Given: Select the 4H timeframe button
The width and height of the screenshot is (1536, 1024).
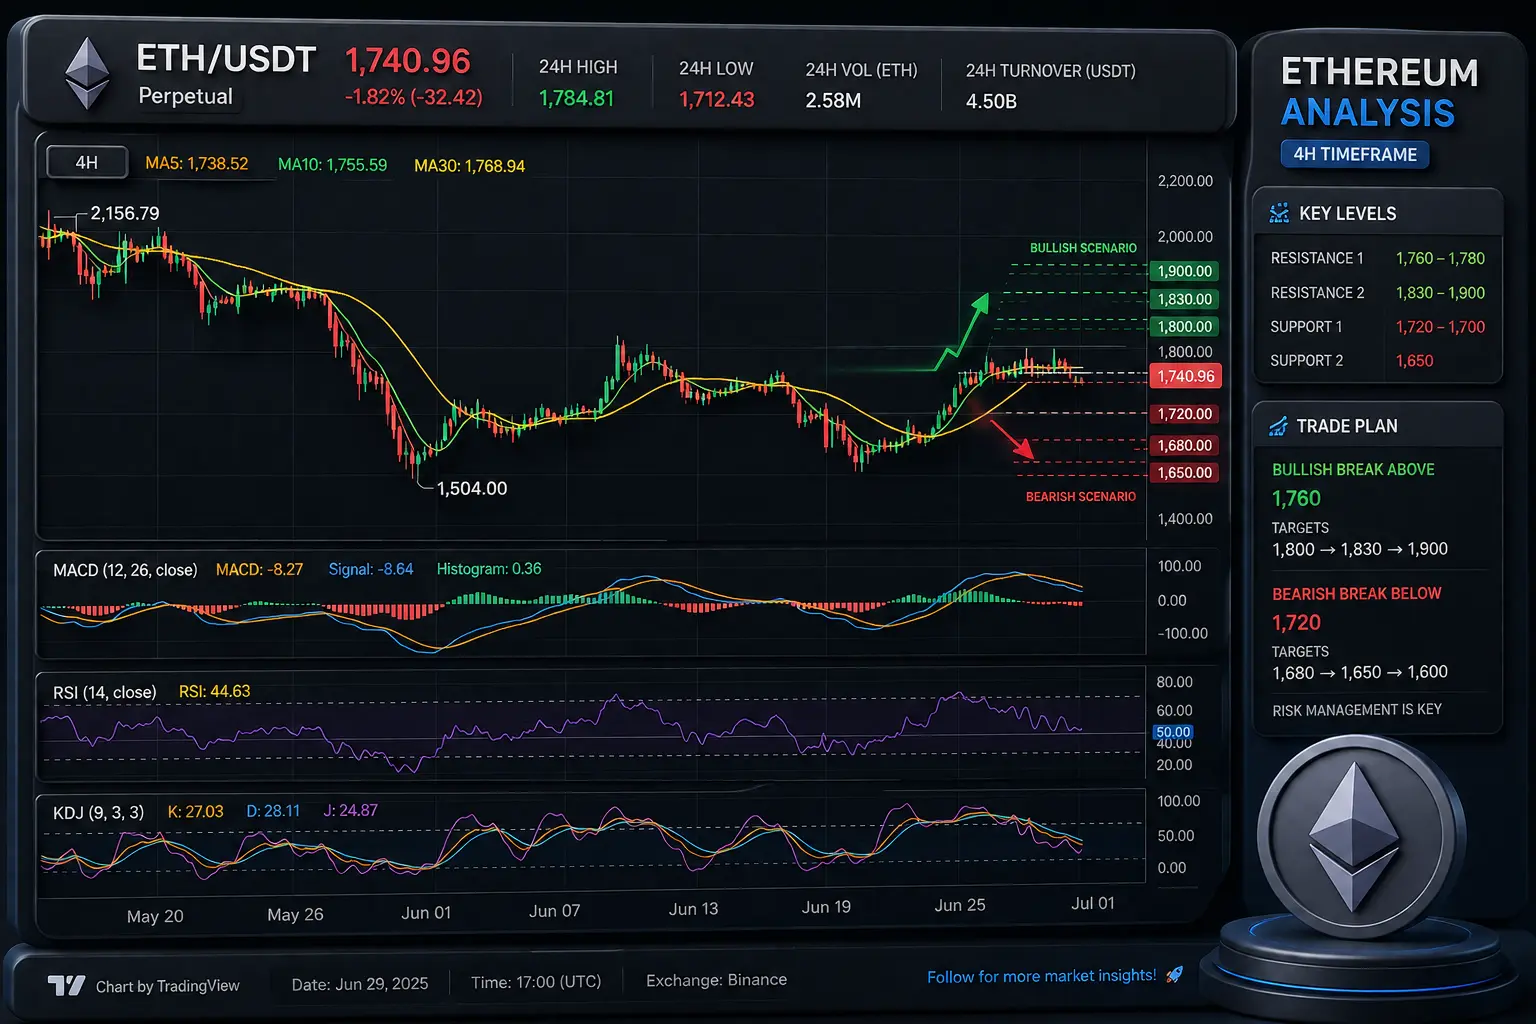Looking at the screenshot, I should [87, 162].
